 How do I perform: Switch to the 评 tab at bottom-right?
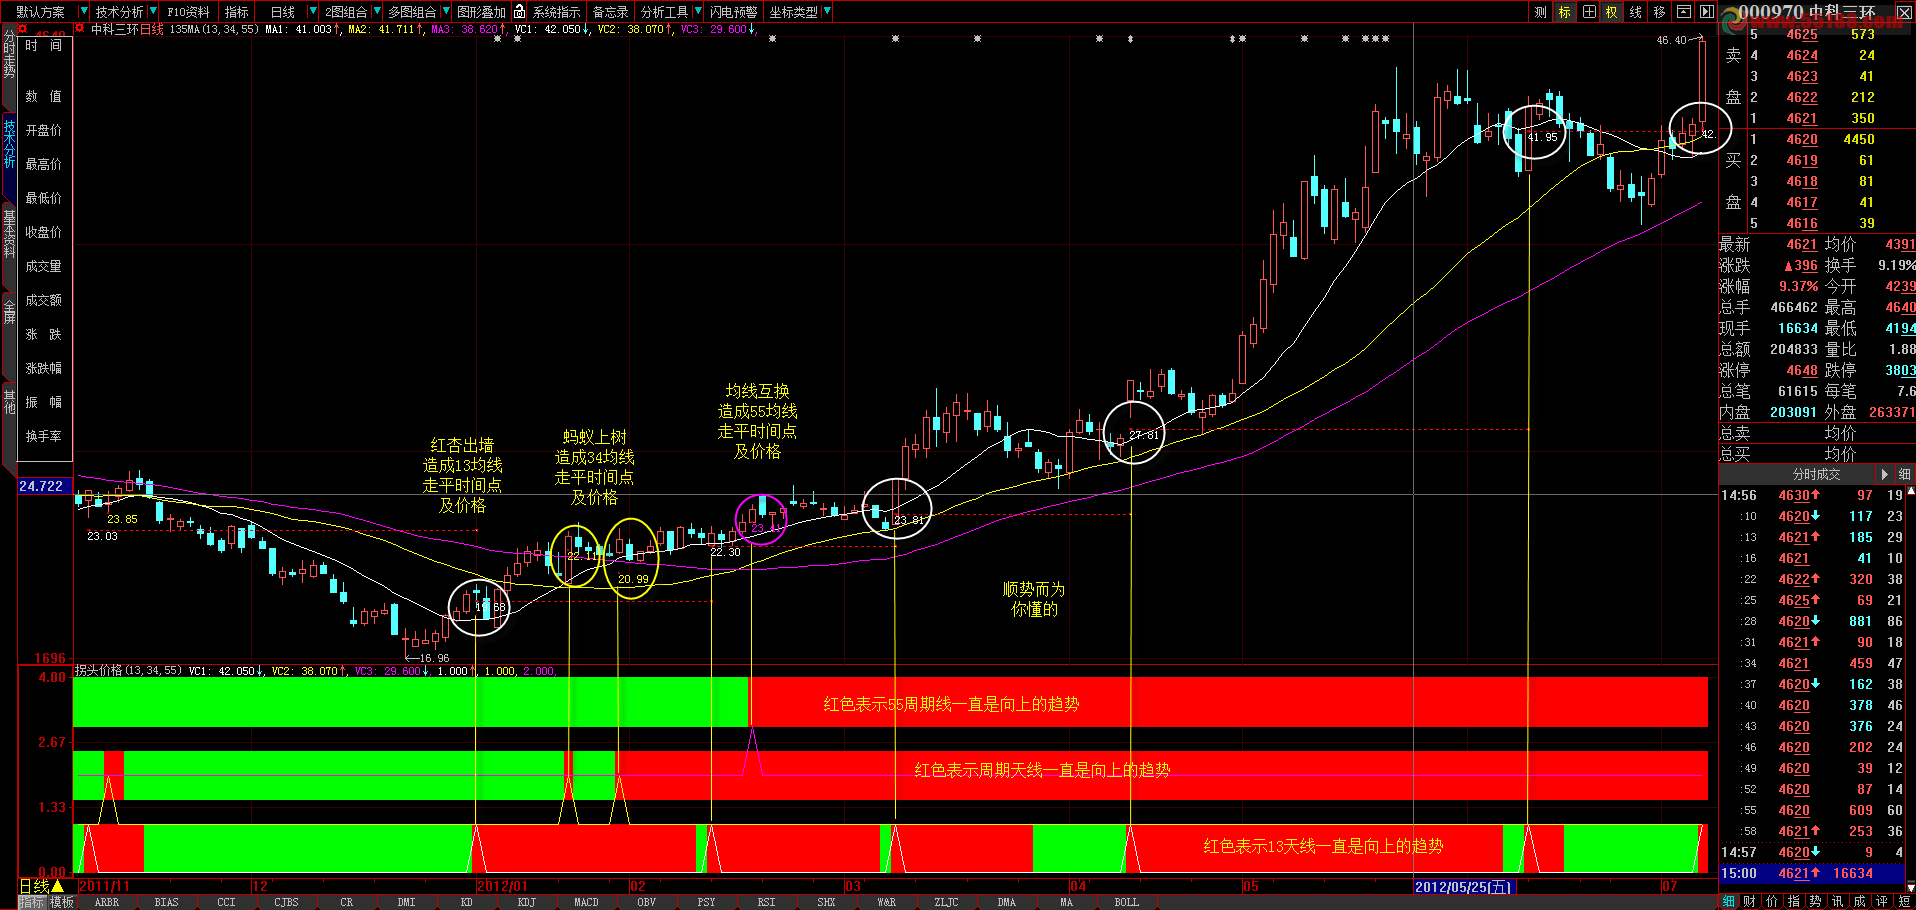point(1882,901)
